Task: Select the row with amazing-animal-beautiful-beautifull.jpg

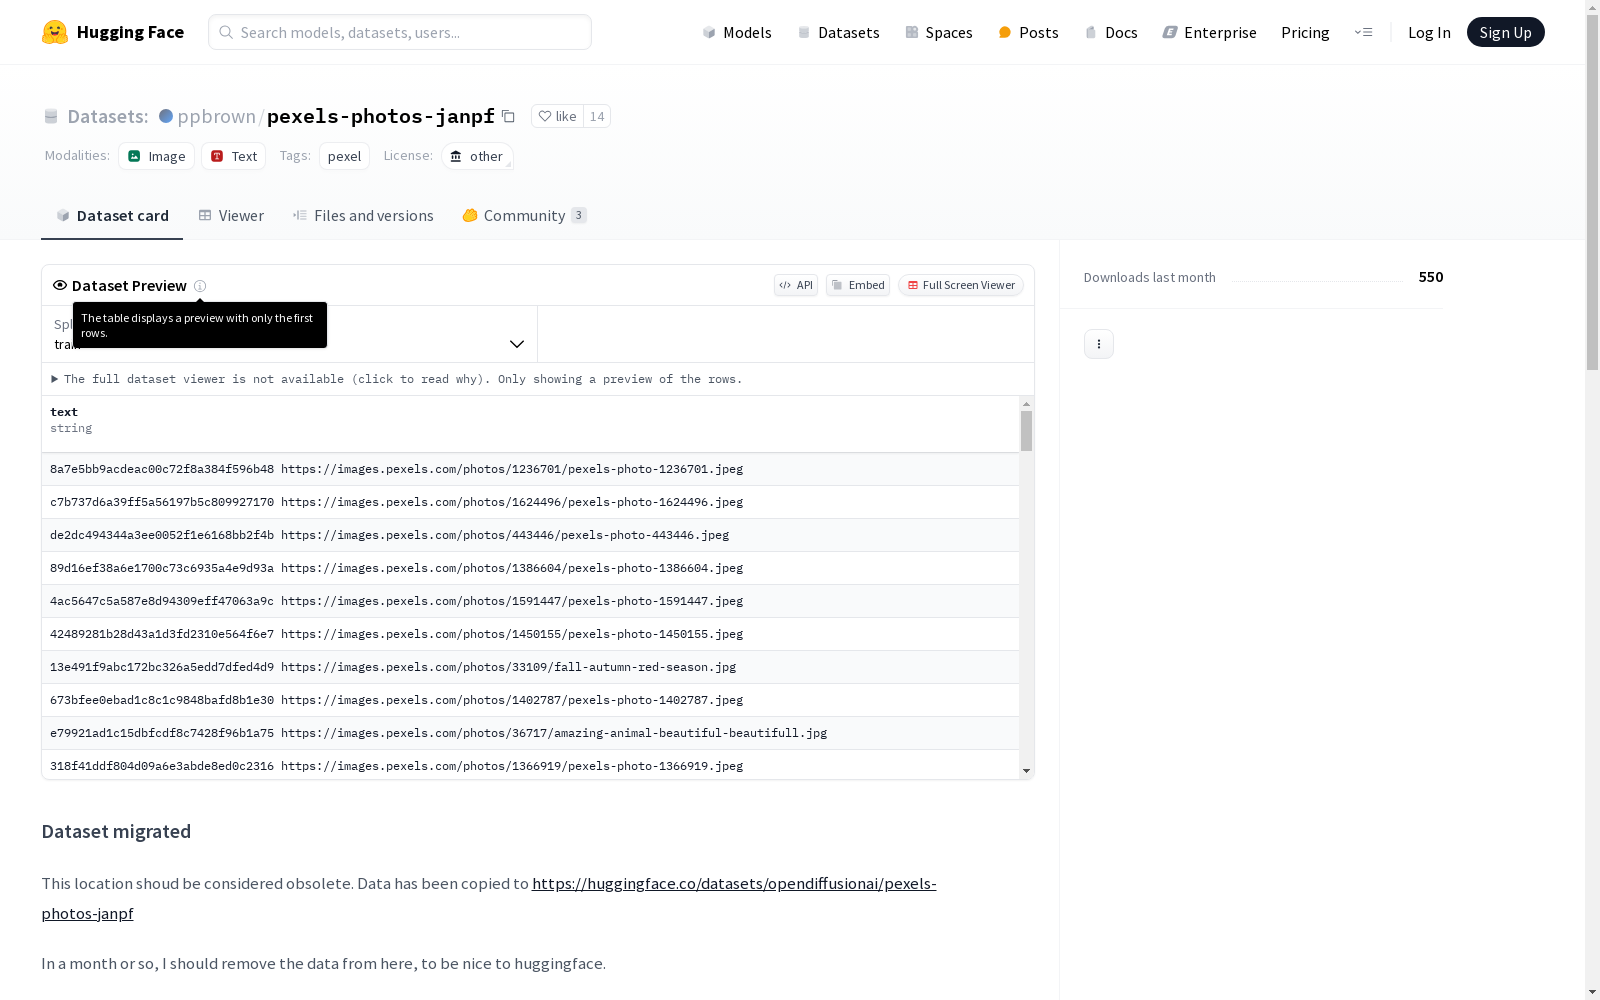Action: 530,733
